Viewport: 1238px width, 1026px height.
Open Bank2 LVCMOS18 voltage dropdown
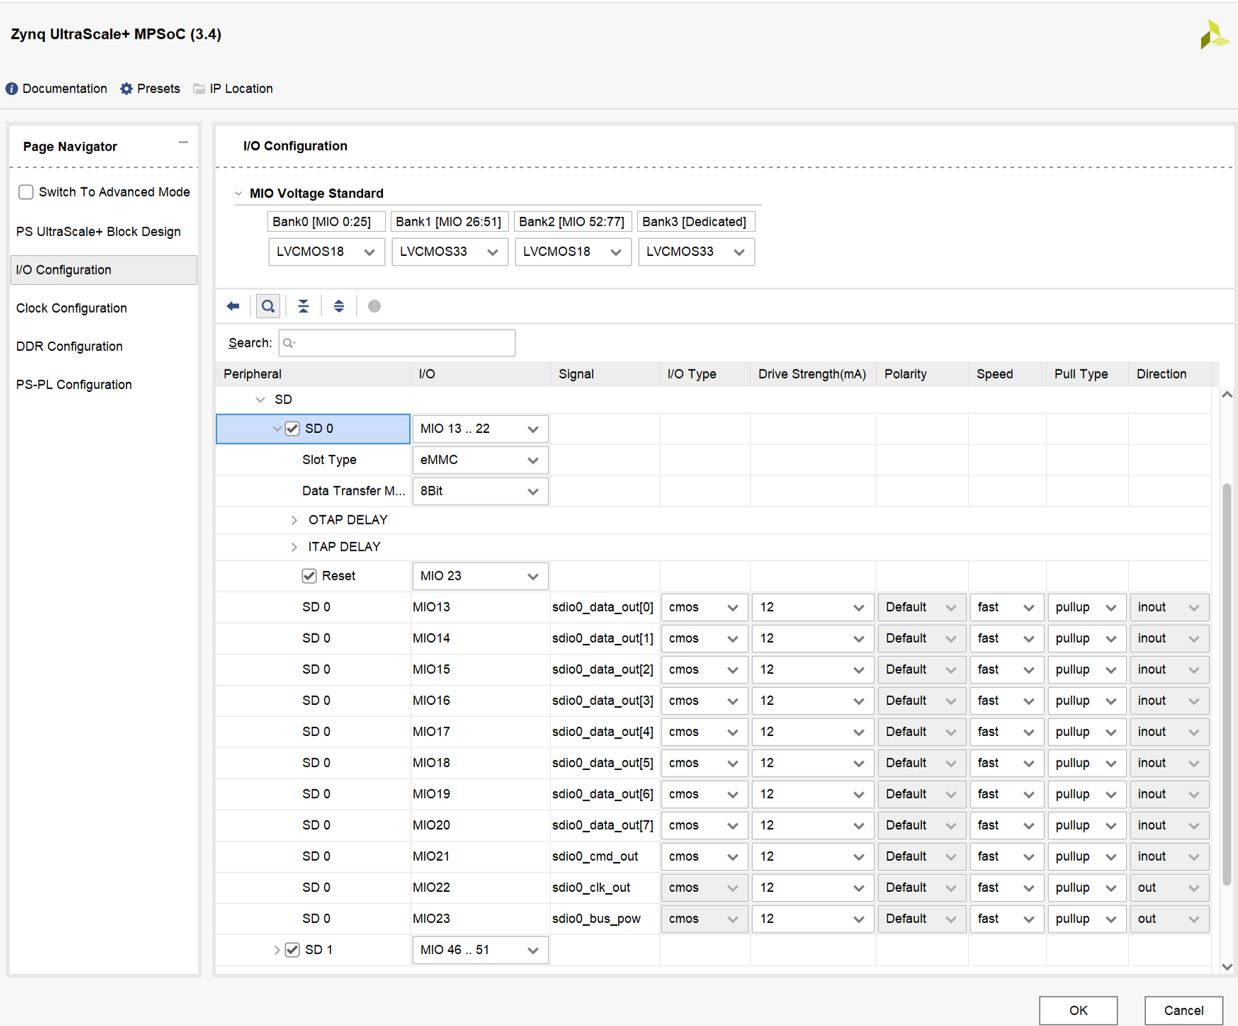pos(572,252)
